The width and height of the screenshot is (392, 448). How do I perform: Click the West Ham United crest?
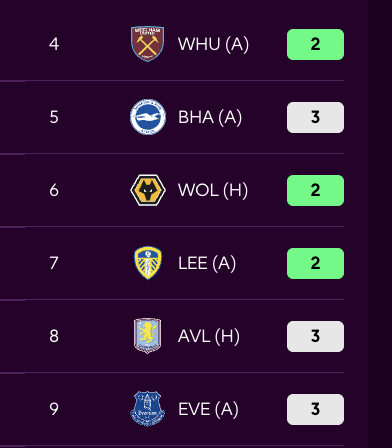147,44
